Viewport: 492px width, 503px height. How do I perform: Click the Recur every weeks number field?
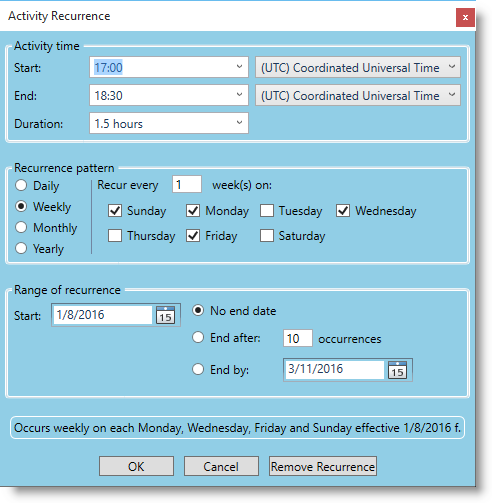pos(187,184)
